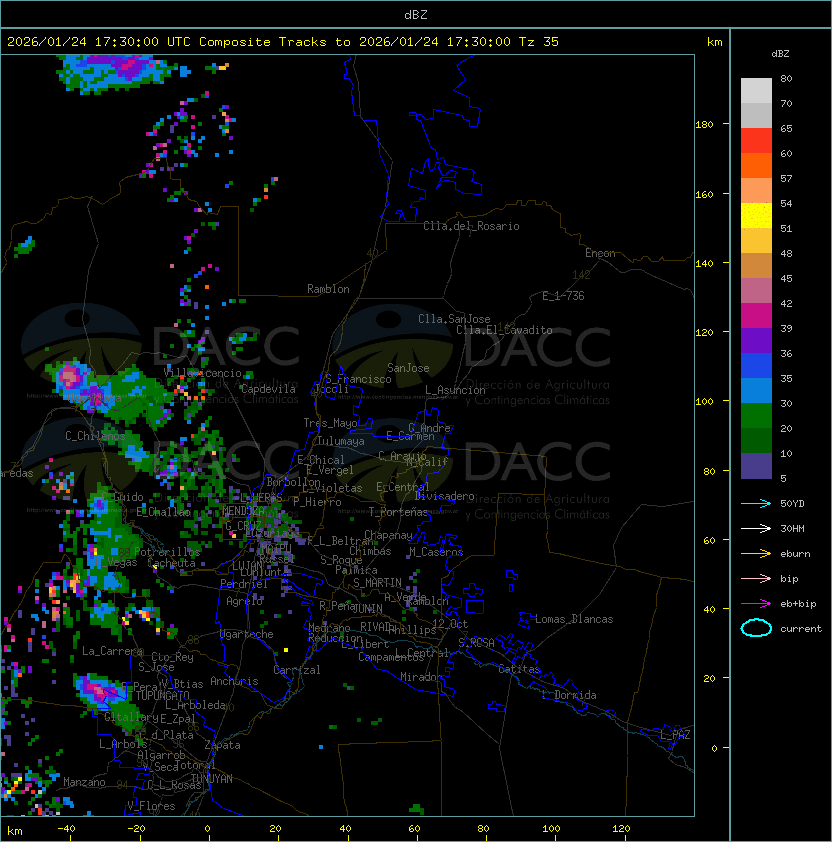Screen dimensions: 832x842
Task: Click the 'Perdriel' map label
Action: pos(244,584)
